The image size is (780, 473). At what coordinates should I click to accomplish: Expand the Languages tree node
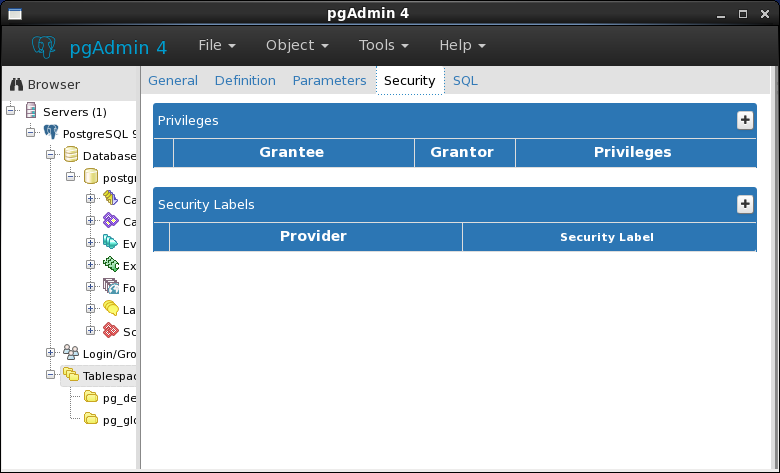(x=90, y=308)
